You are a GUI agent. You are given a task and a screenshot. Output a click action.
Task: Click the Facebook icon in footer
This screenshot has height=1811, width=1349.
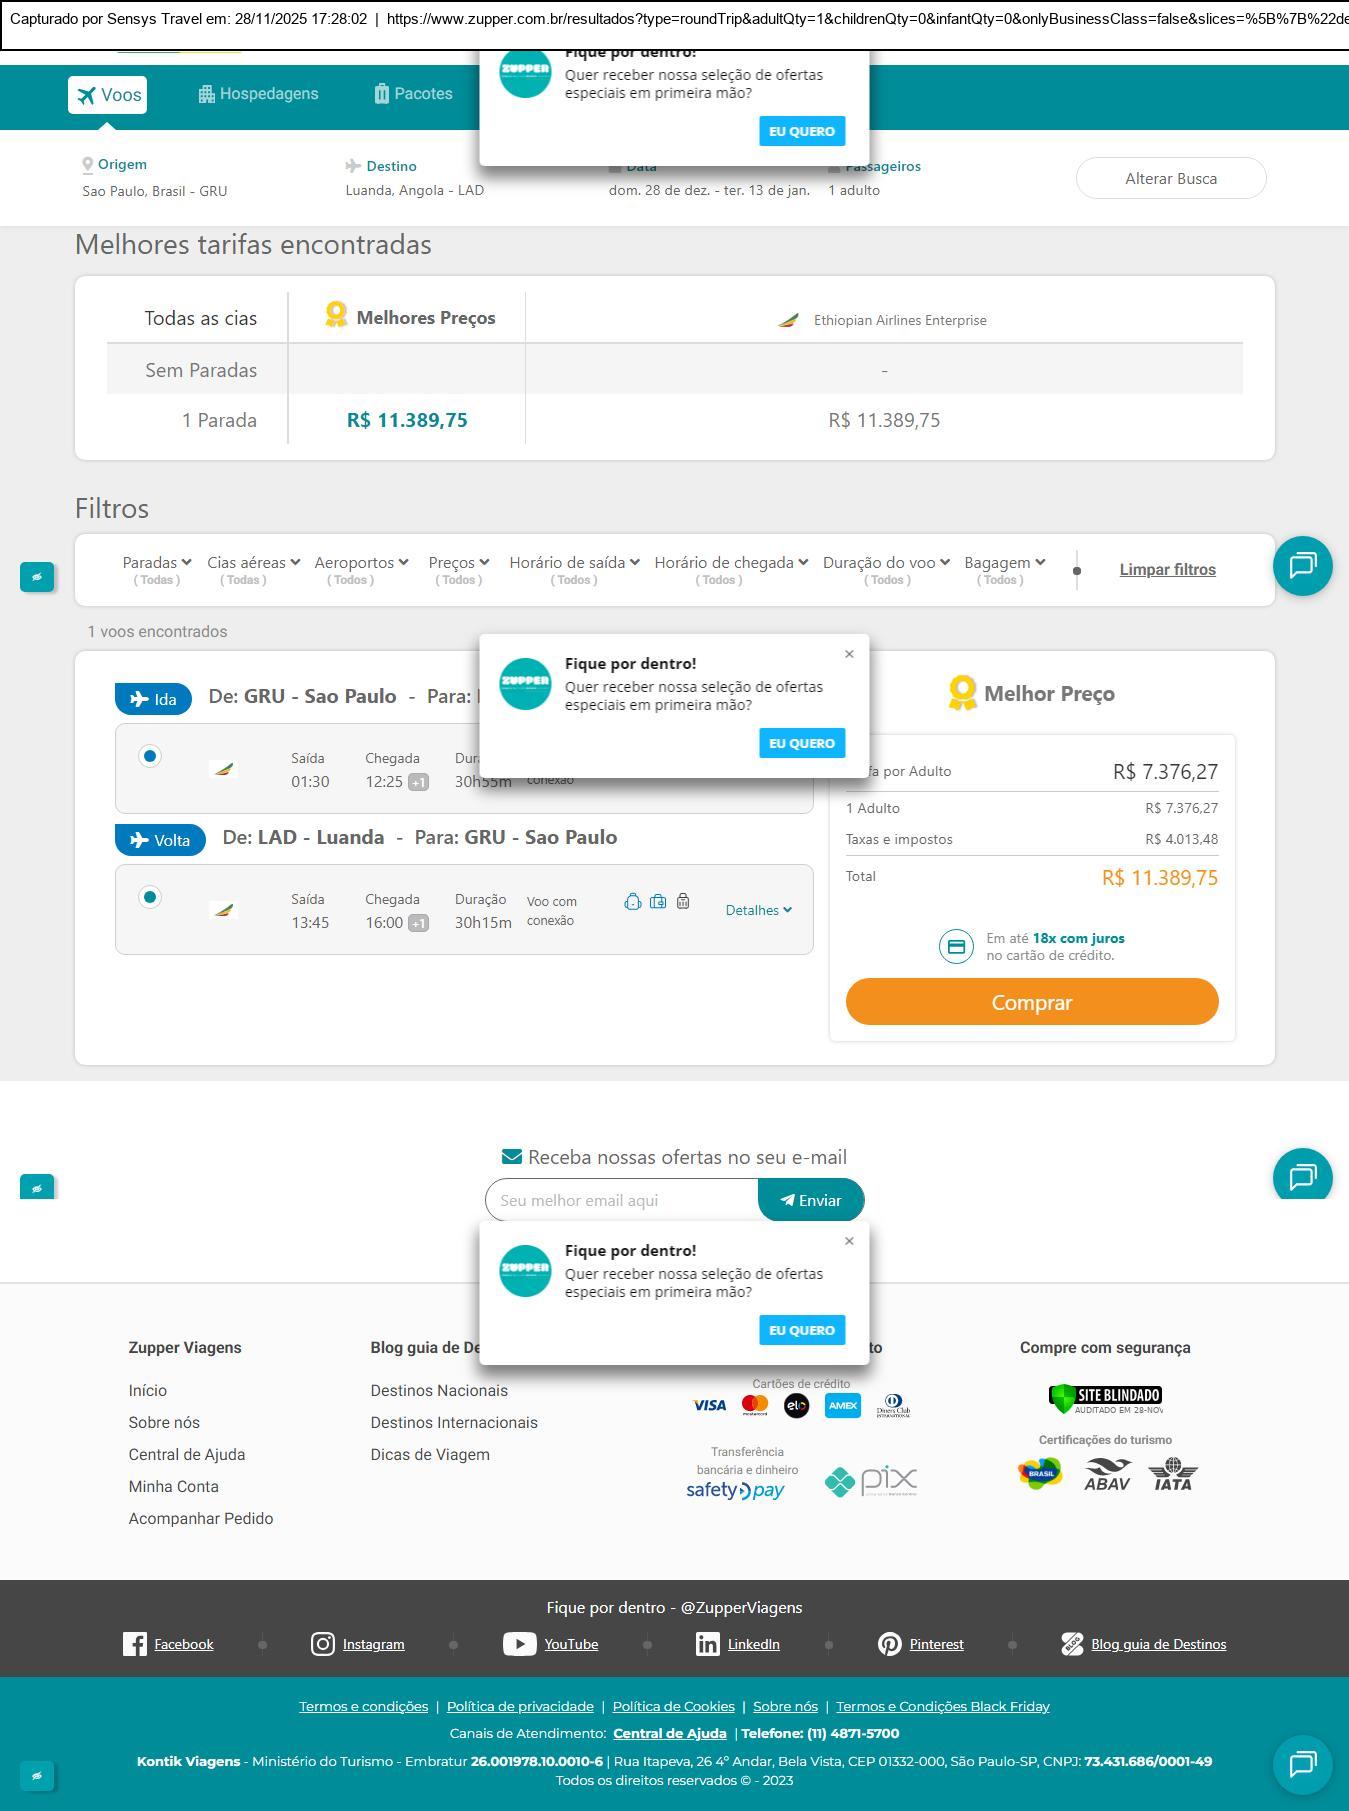click(x=134, y=1644)
